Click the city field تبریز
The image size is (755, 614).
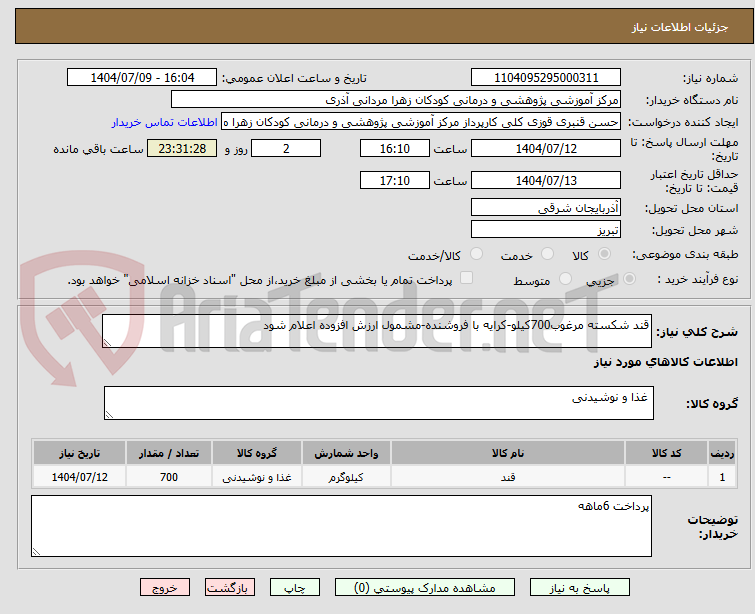[x=546, y=230]
